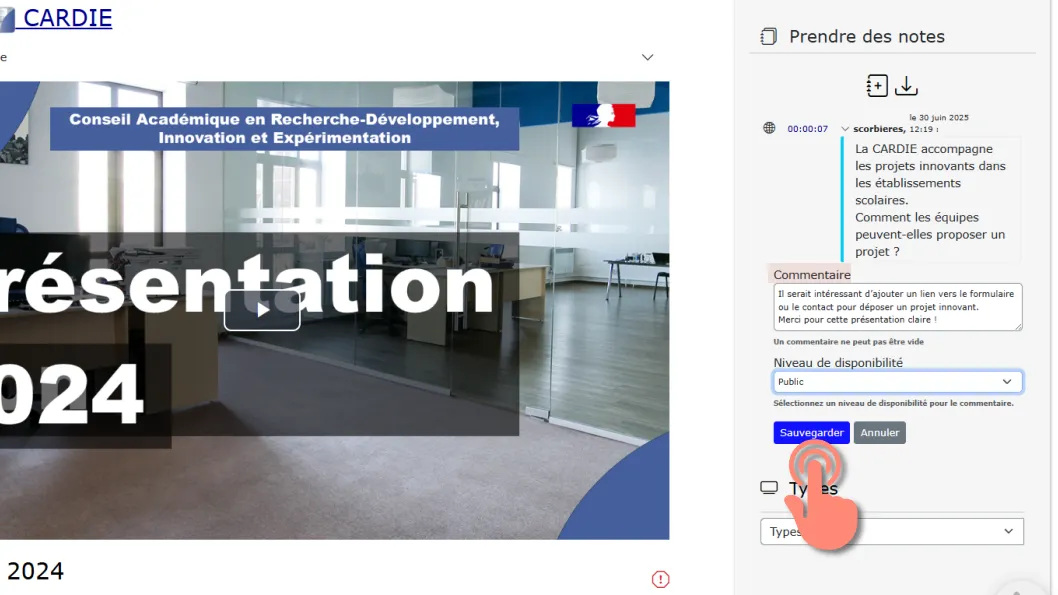This screenshot has height=595, width=1058.
Task: Cancel the comment with Annuler
Action: click(879, 432)
